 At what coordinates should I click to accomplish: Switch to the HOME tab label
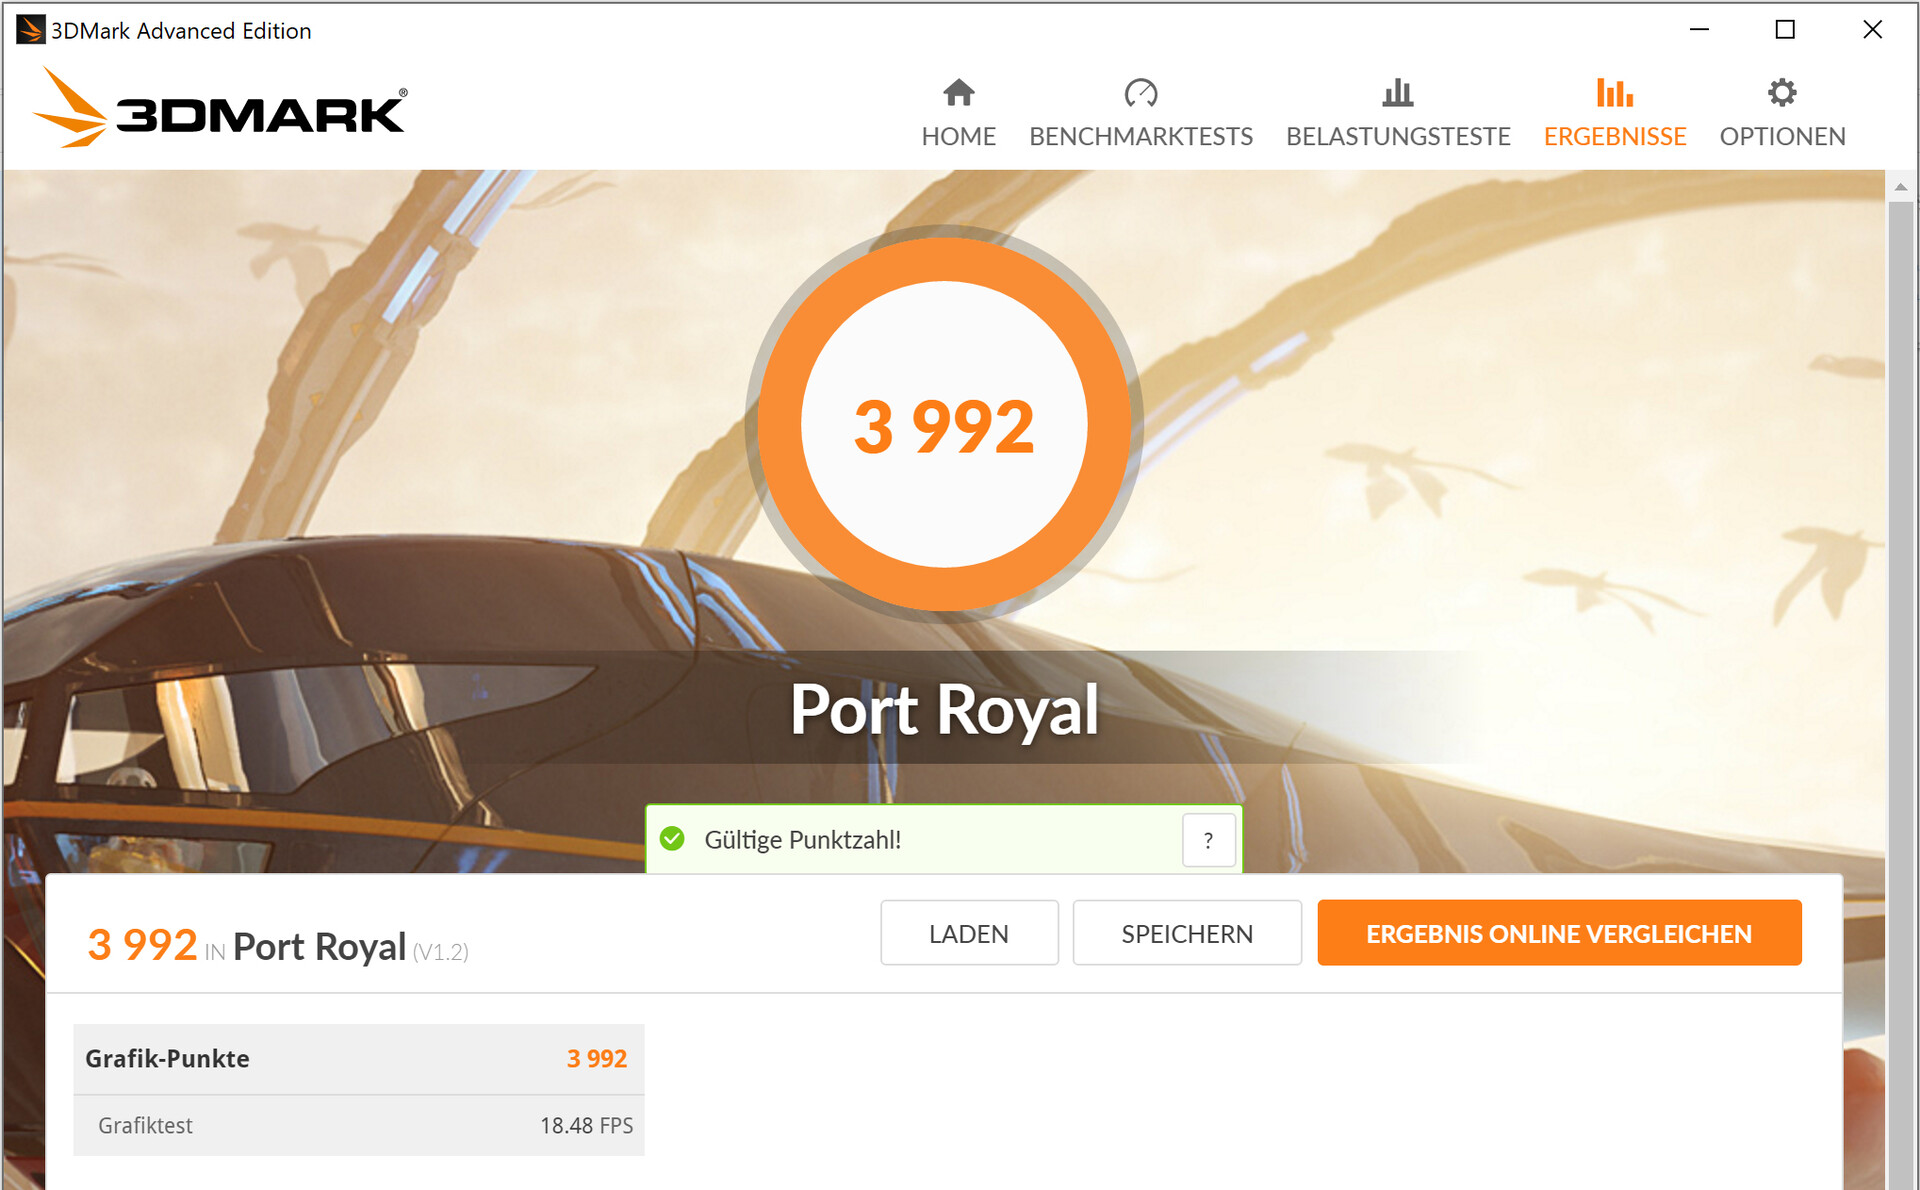tap(958, 136)
